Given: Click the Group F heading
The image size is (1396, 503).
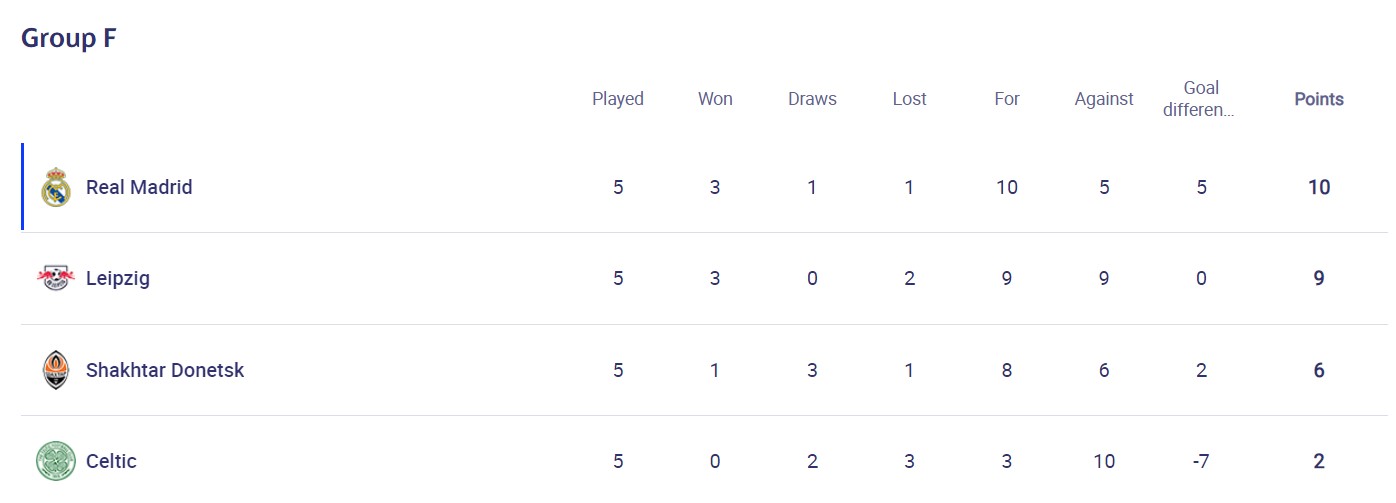Looking at the screenshot, I should click(69, 38).
